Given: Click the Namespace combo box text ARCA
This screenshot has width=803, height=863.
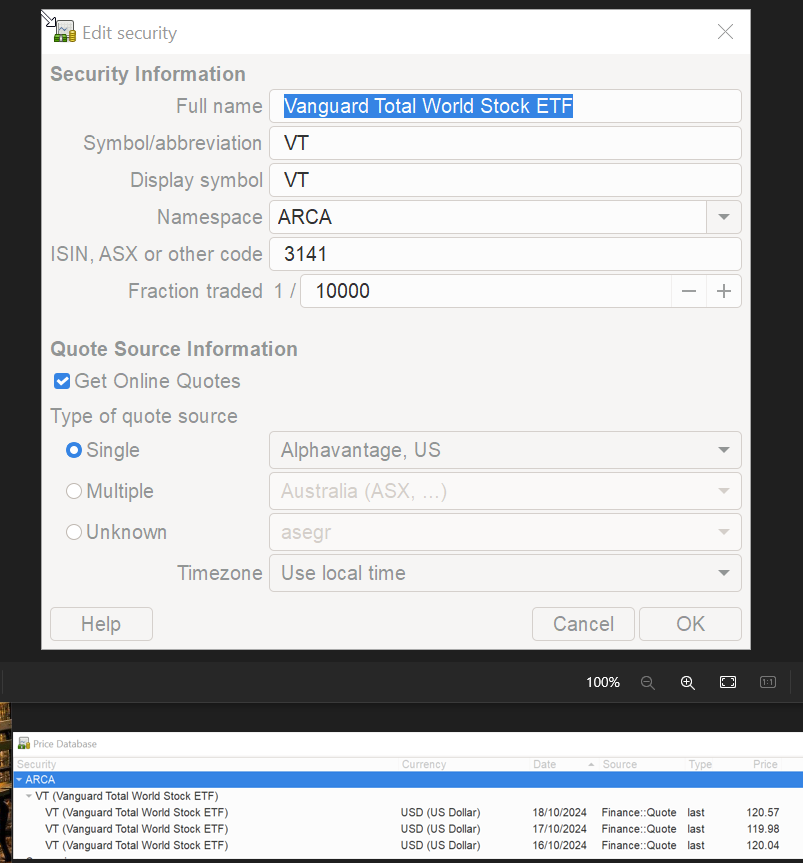Looking at the screenshot, I should pos(488,217).
